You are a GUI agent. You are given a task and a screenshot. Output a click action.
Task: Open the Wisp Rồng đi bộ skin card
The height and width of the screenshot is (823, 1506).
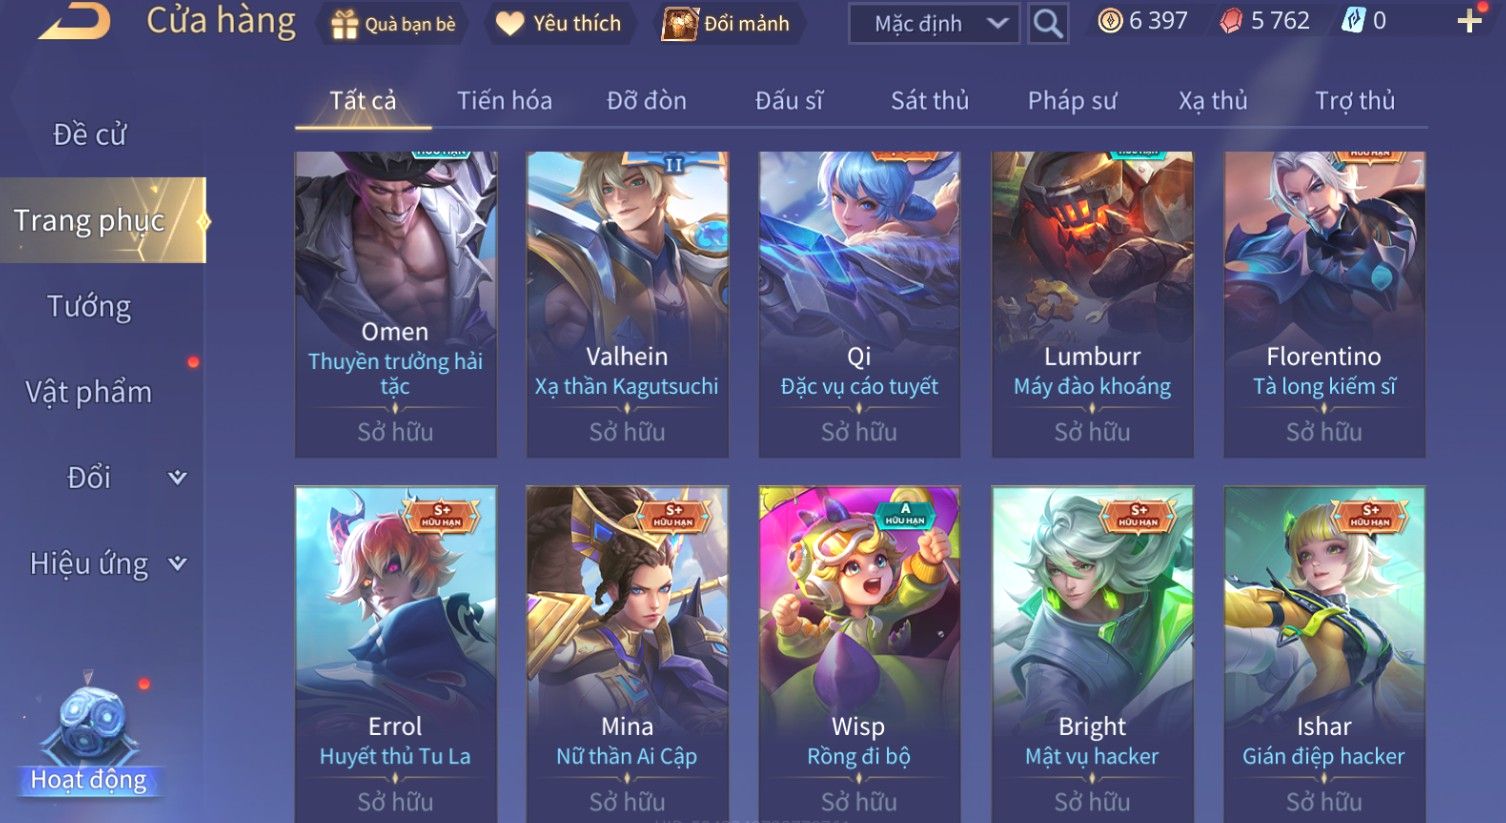click(x=859, y=654)
